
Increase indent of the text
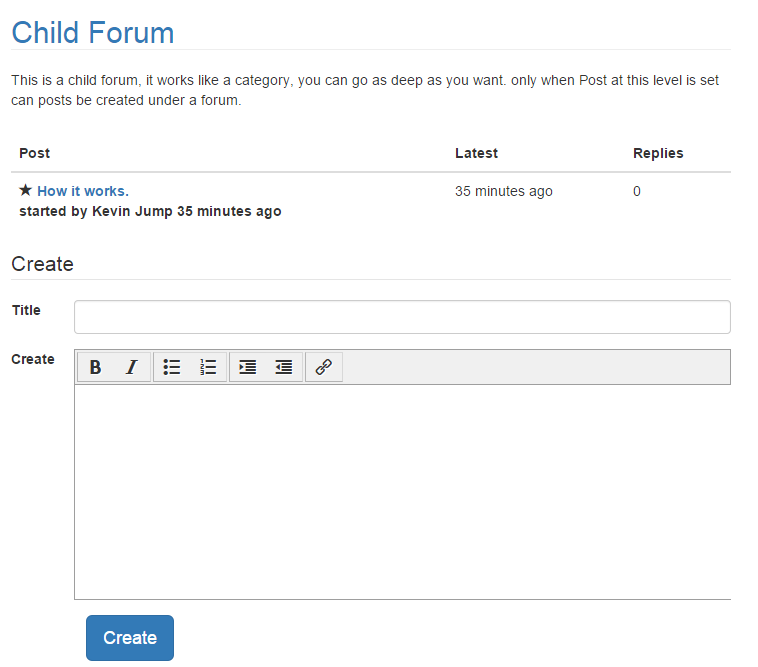(x=248, y=367)
